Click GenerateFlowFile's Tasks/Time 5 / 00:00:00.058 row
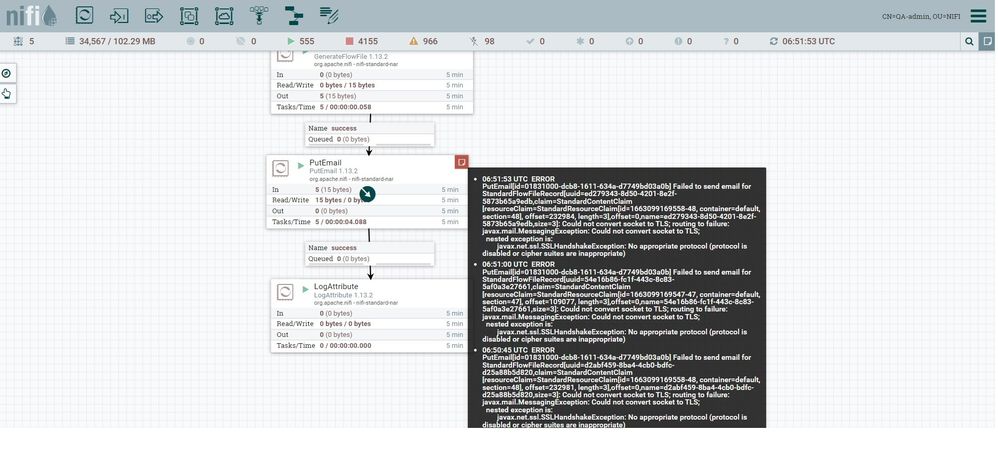Screen dimensions: 998x467 [x=372, y=107]
